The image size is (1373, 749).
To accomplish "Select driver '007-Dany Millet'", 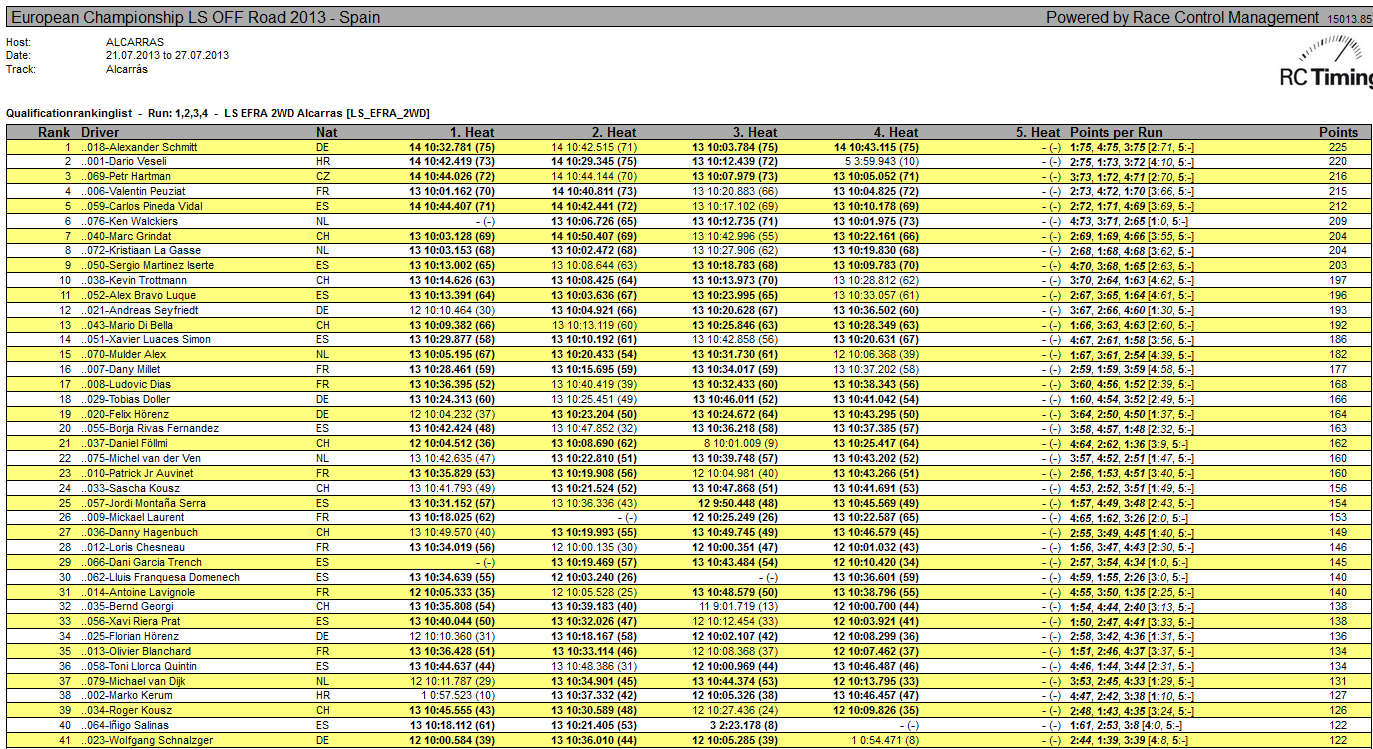I will (121, 369).
